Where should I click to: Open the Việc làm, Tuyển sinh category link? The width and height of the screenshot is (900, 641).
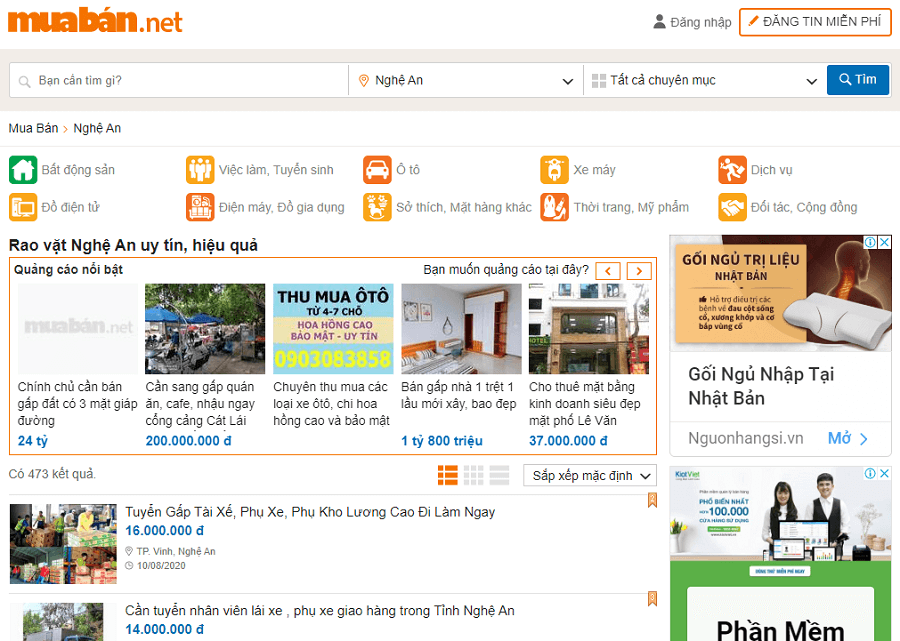(x=276, y=170)
